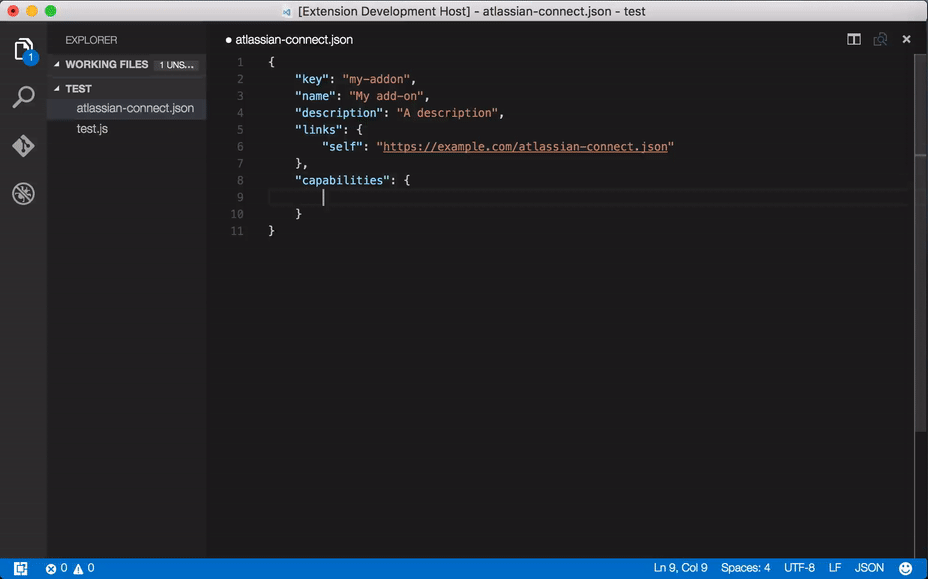
Task: Open the Explorer view in activity bar
Action: (x=24, y=50)
